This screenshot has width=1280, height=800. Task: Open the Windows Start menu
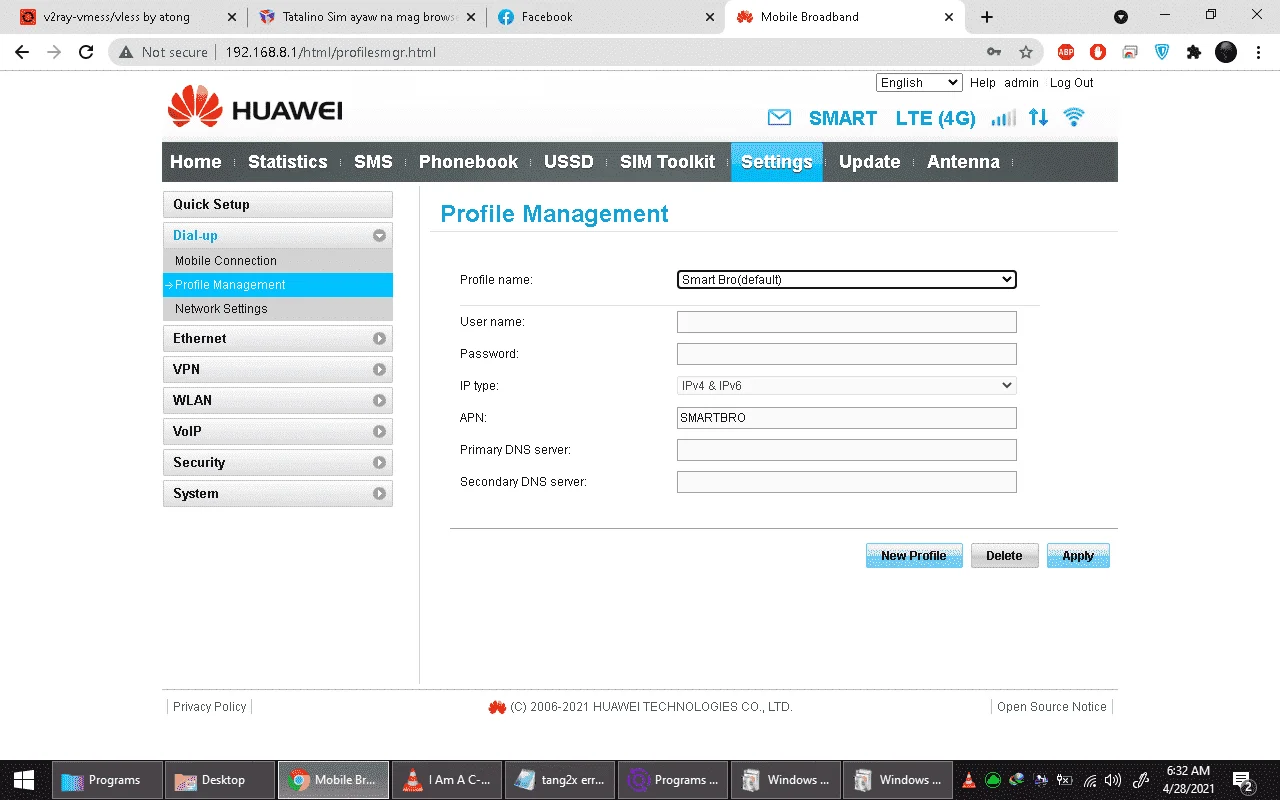24,780
